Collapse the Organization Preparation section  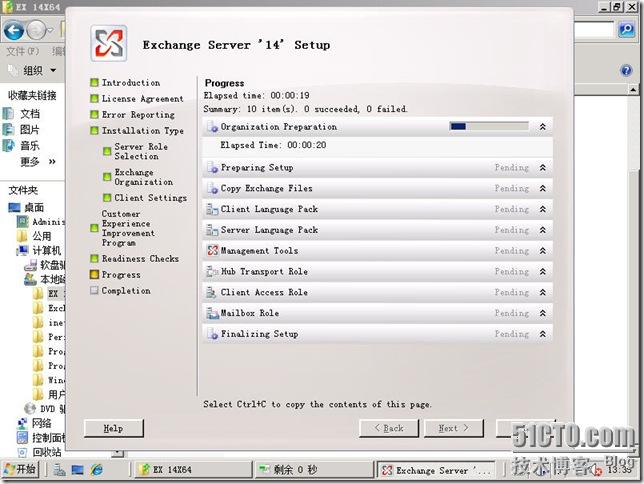click(x=543, y=127)
